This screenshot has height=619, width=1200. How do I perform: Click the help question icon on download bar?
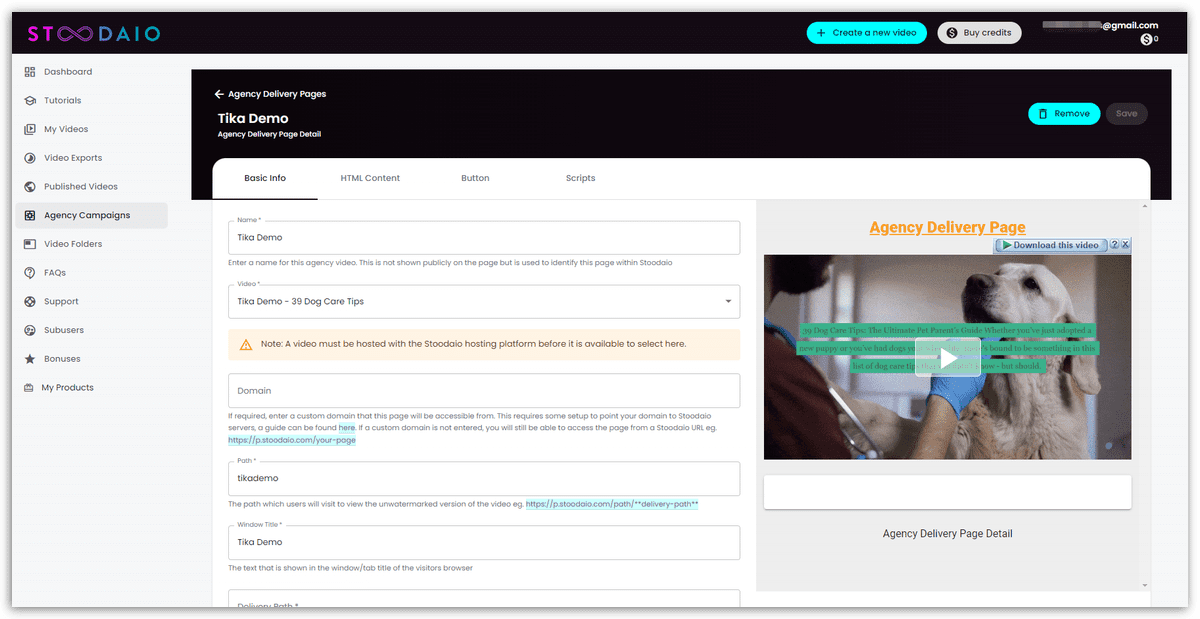(1114, 245)
